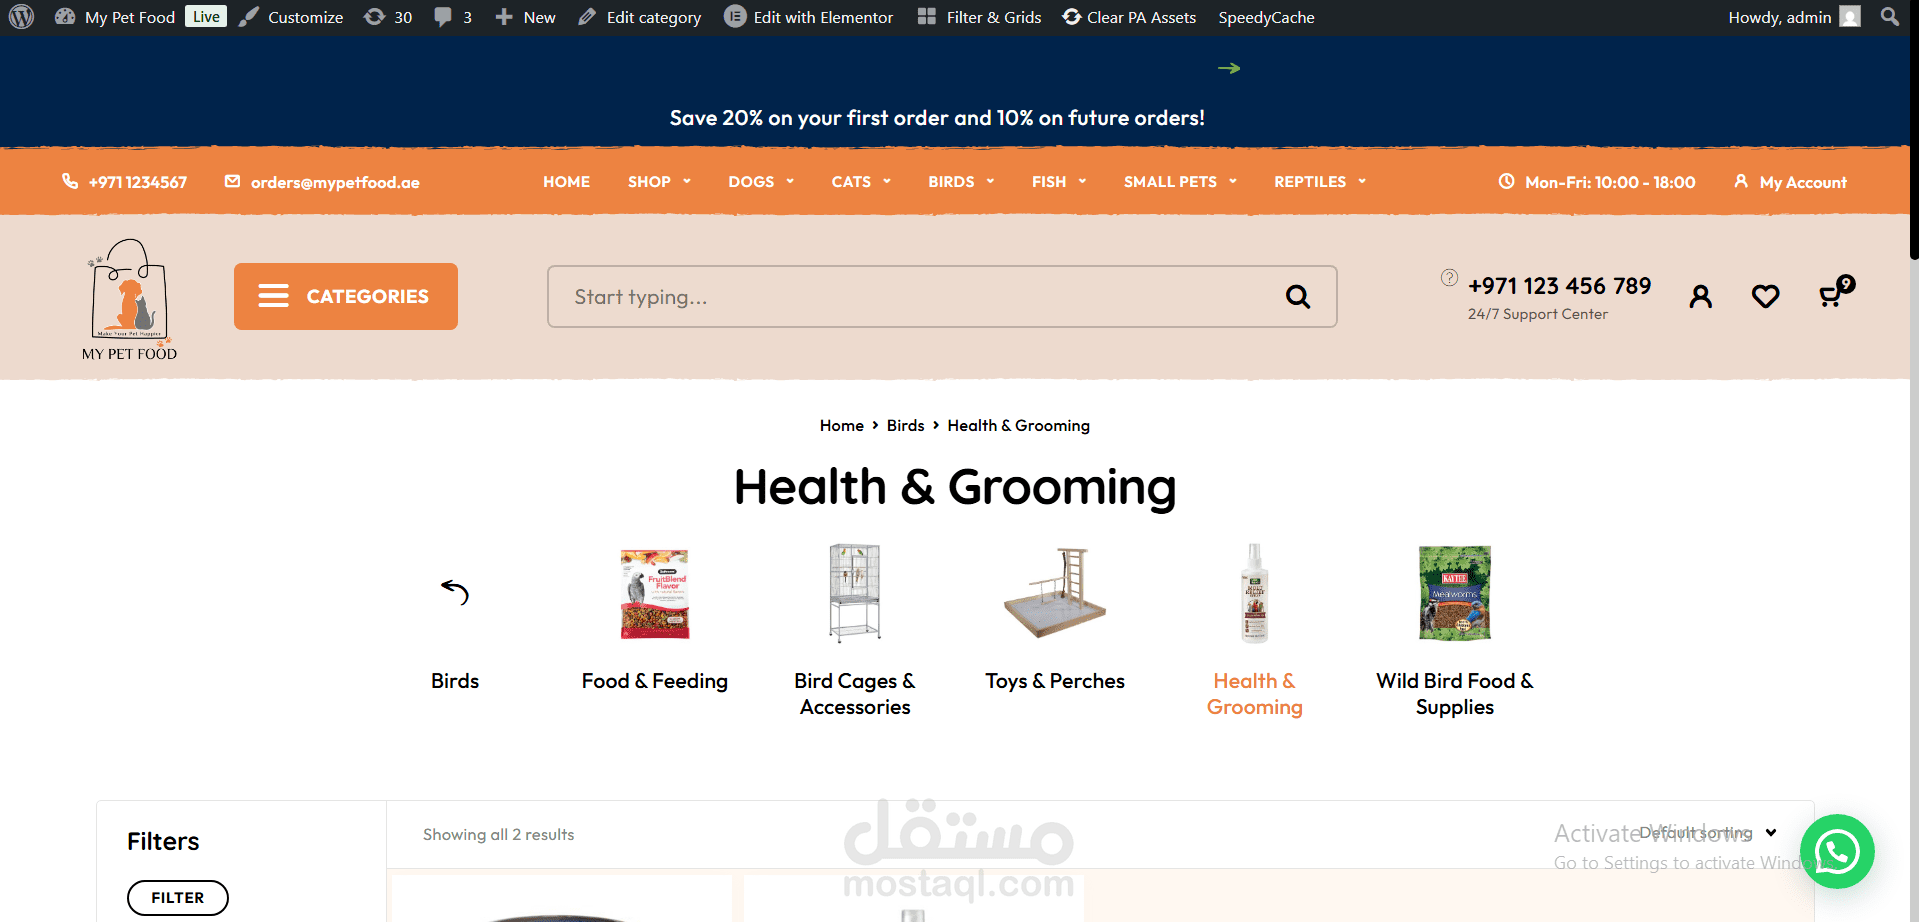Open the Home menu item
Viewport: 1919px width, 922px height.
coord(566,182)
